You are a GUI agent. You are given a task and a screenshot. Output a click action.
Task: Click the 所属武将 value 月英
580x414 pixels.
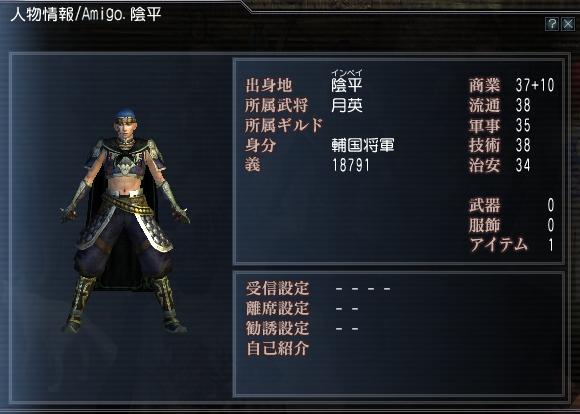pos(347,106)
